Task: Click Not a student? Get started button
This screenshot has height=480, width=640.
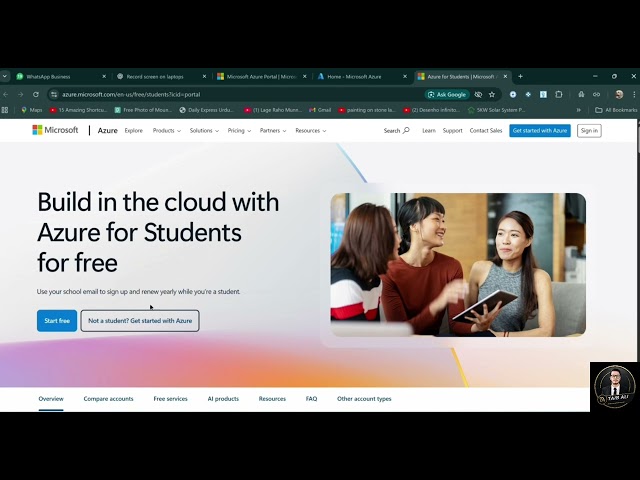Action: (x=140, y=321)
